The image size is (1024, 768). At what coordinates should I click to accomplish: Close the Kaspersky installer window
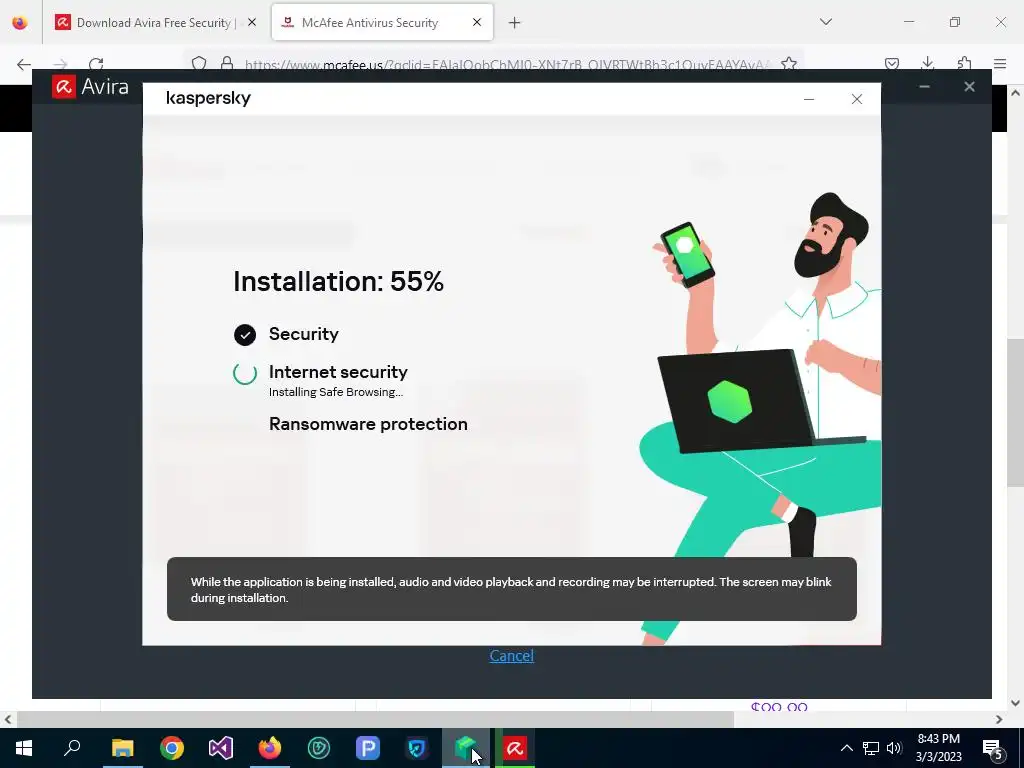857,99
